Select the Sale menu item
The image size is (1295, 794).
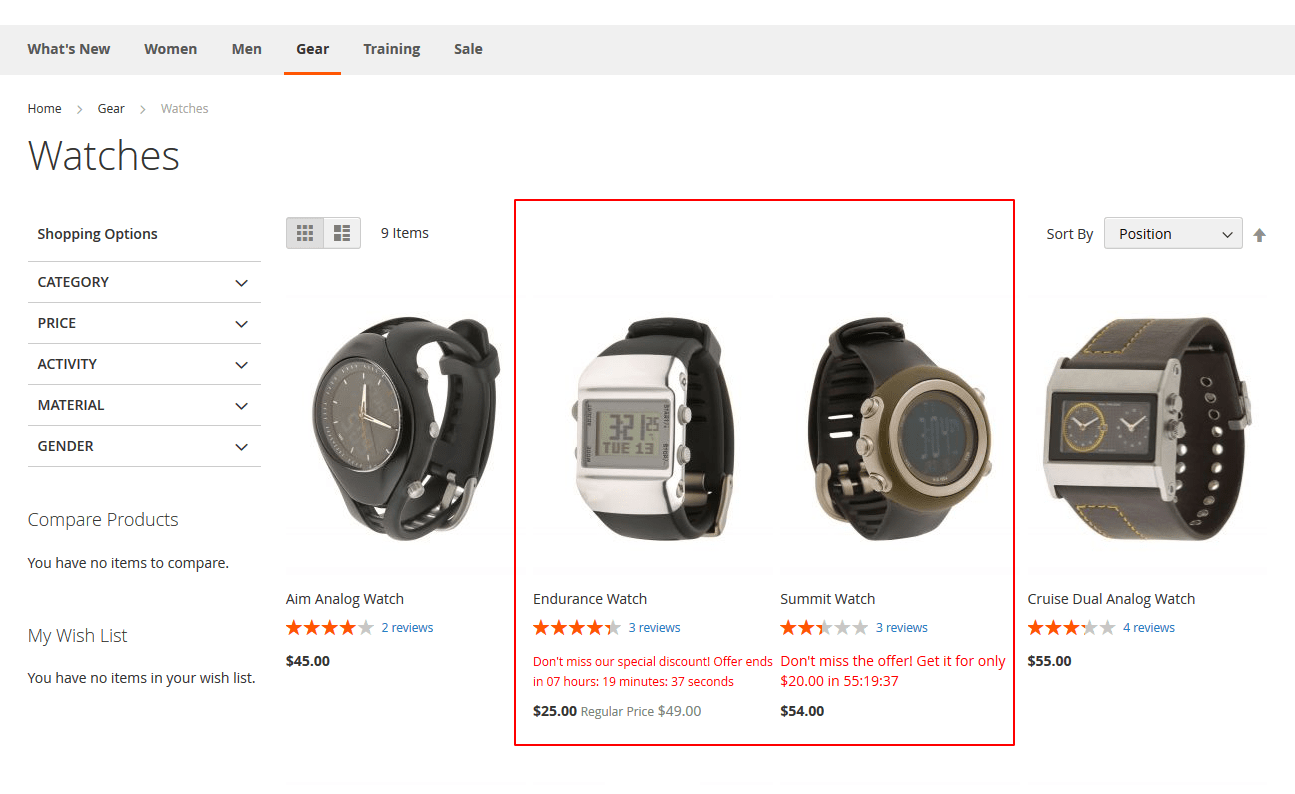pos(468,48)
